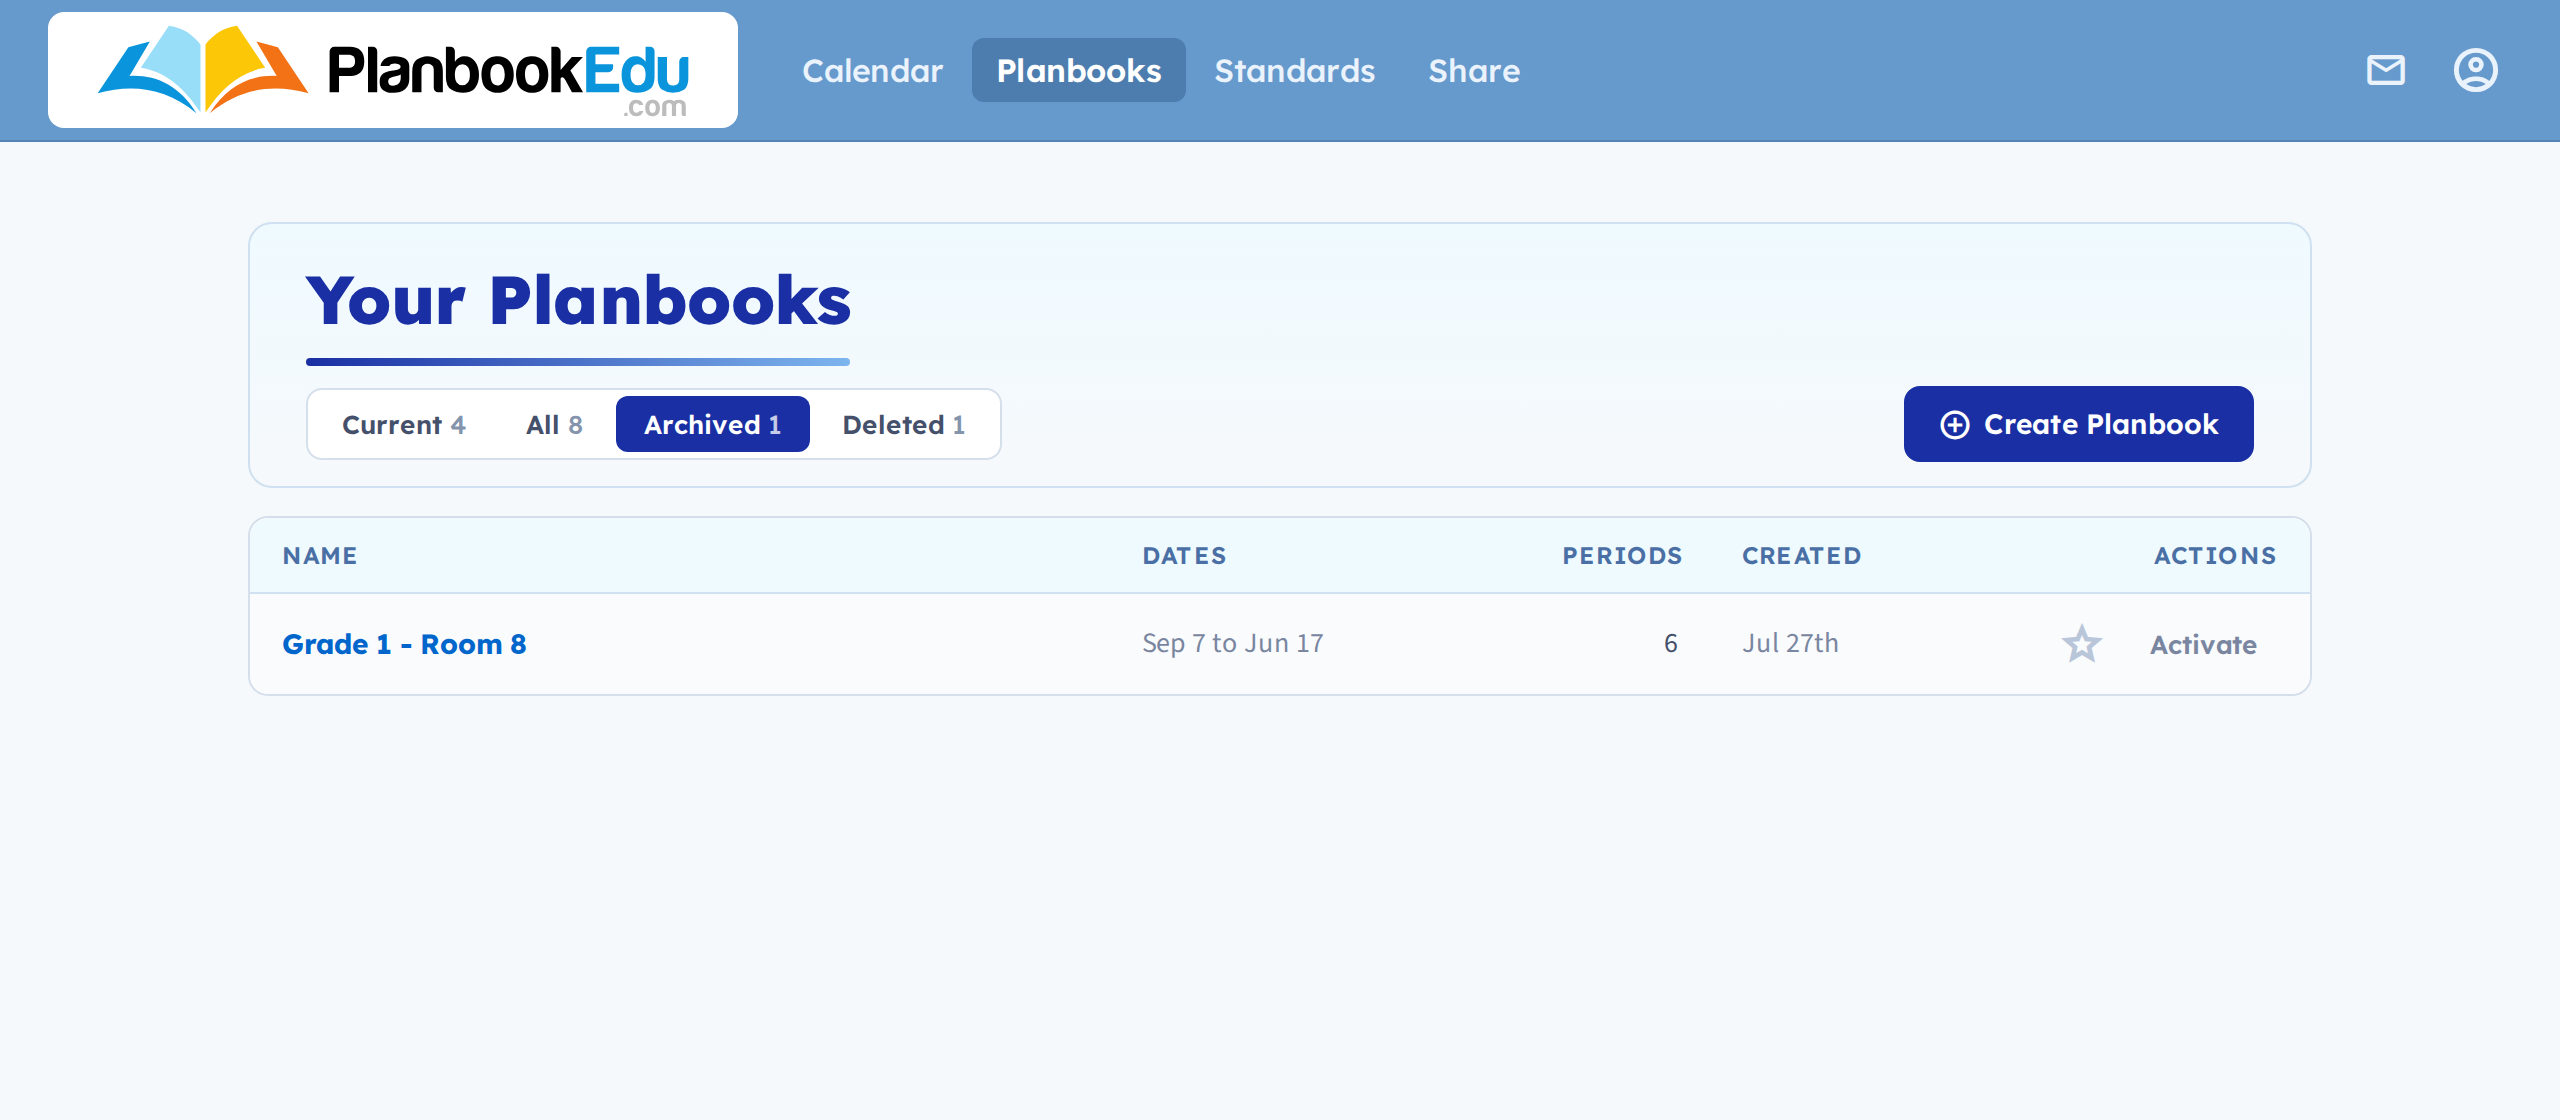Select the Archived 1 filter tab
Viewport: 2560px width, 1120px height.
[712, 424]
